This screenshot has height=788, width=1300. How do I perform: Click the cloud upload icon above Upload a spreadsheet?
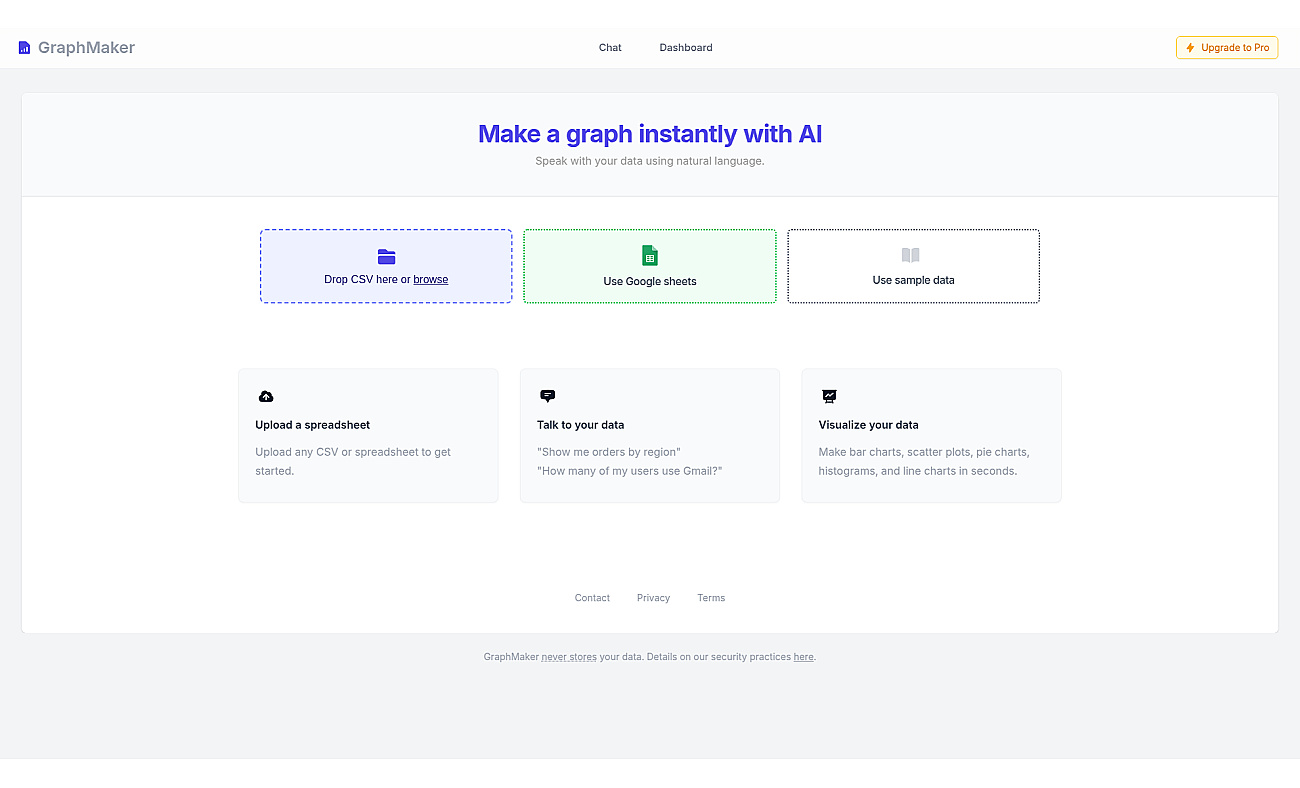point(266,396)
